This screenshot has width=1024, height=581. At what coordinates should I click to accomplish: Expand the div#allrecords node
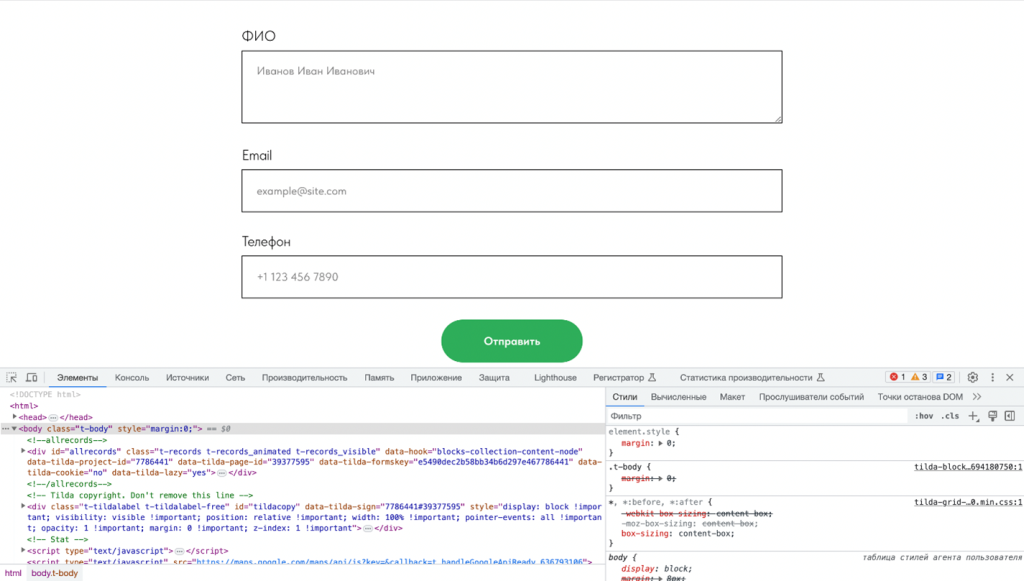(23, 451)
